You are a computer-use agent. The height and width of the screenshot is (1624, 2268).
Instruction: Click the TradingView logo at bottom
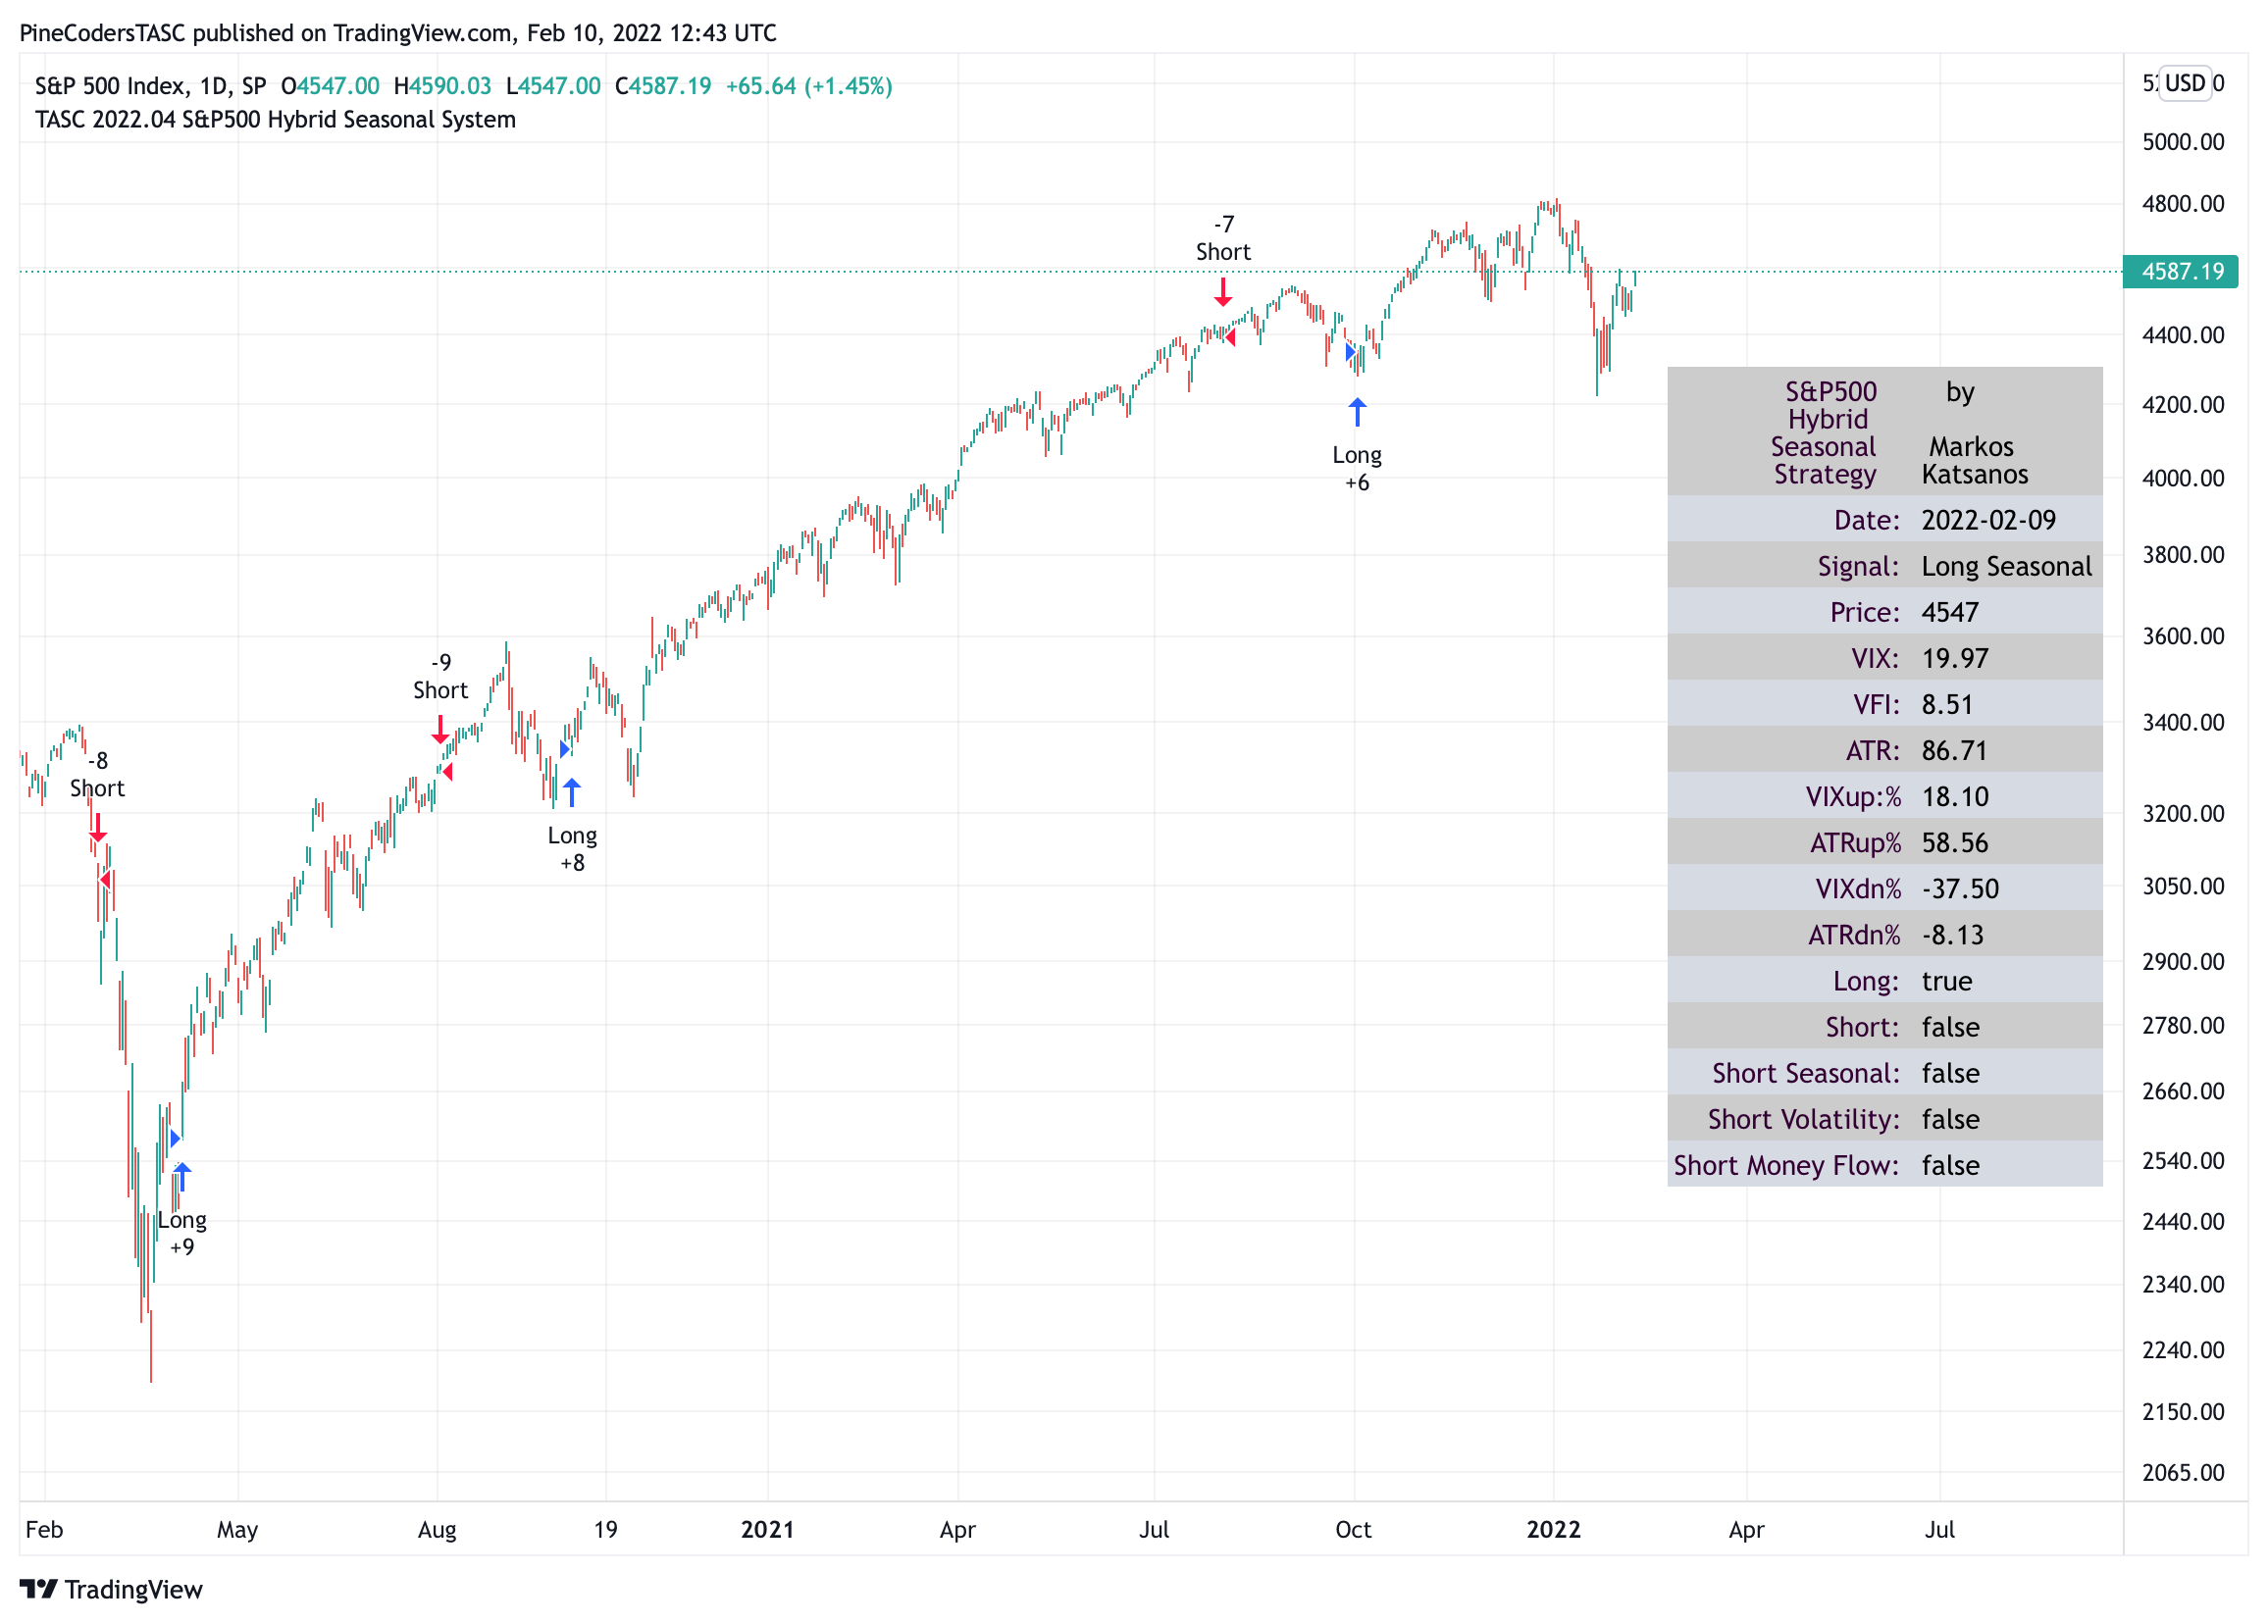pos(111,1589)
